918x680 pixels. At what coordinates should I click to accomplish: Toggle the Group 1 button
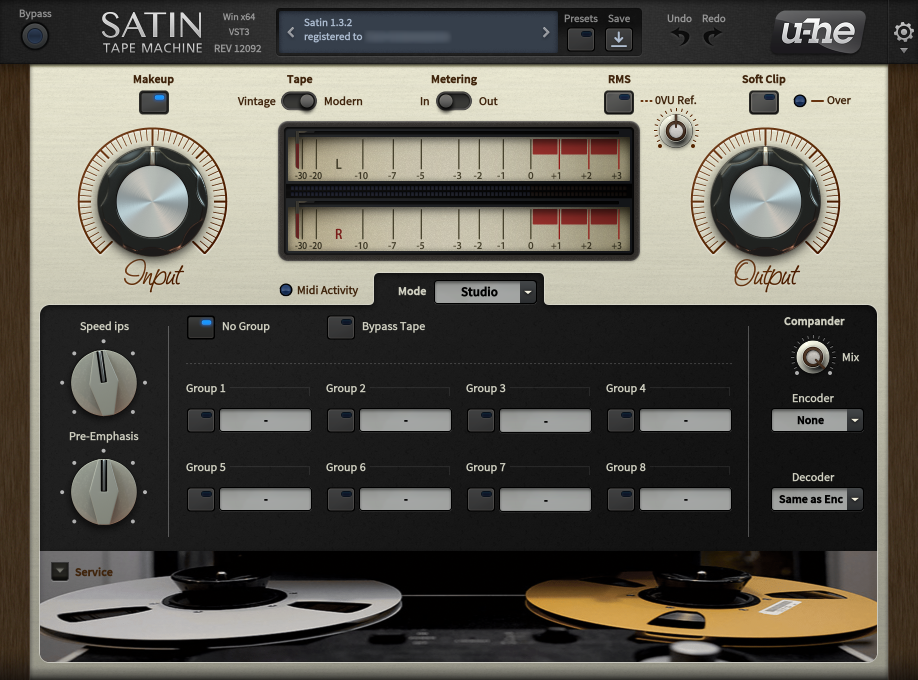tap(201, 421)
